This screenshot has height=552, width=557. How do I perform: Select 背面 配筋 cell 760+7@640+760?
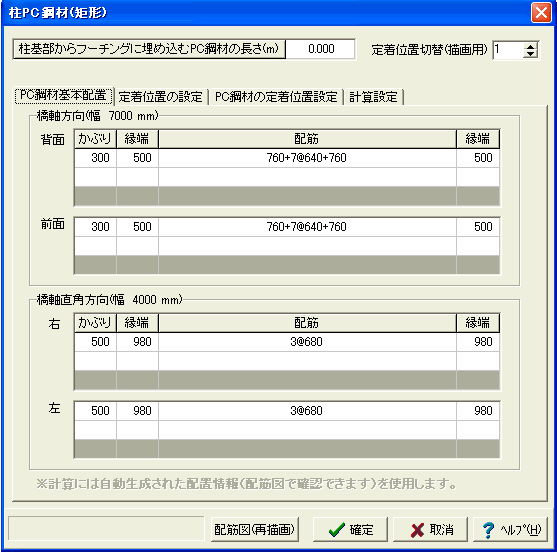point(307,158)
